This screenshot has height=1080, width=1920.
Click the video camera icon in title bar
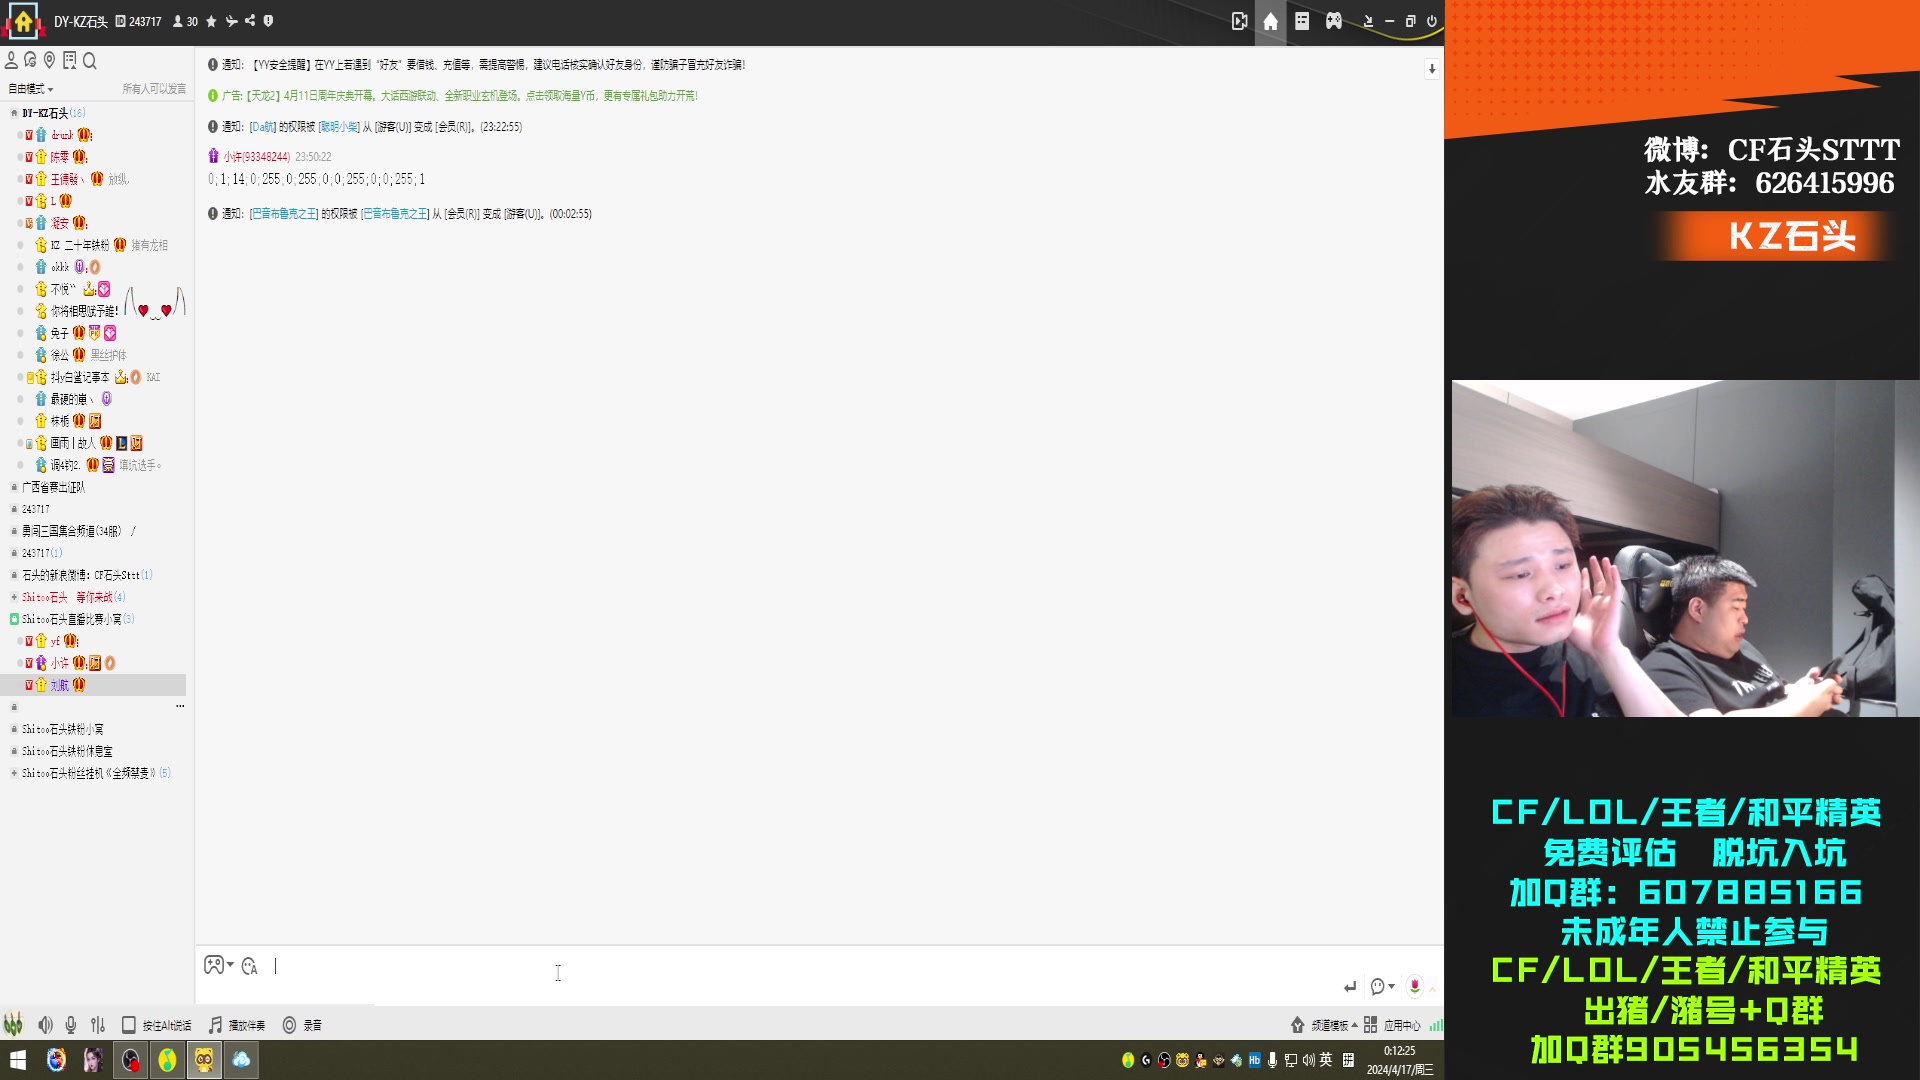(1239, 21)
